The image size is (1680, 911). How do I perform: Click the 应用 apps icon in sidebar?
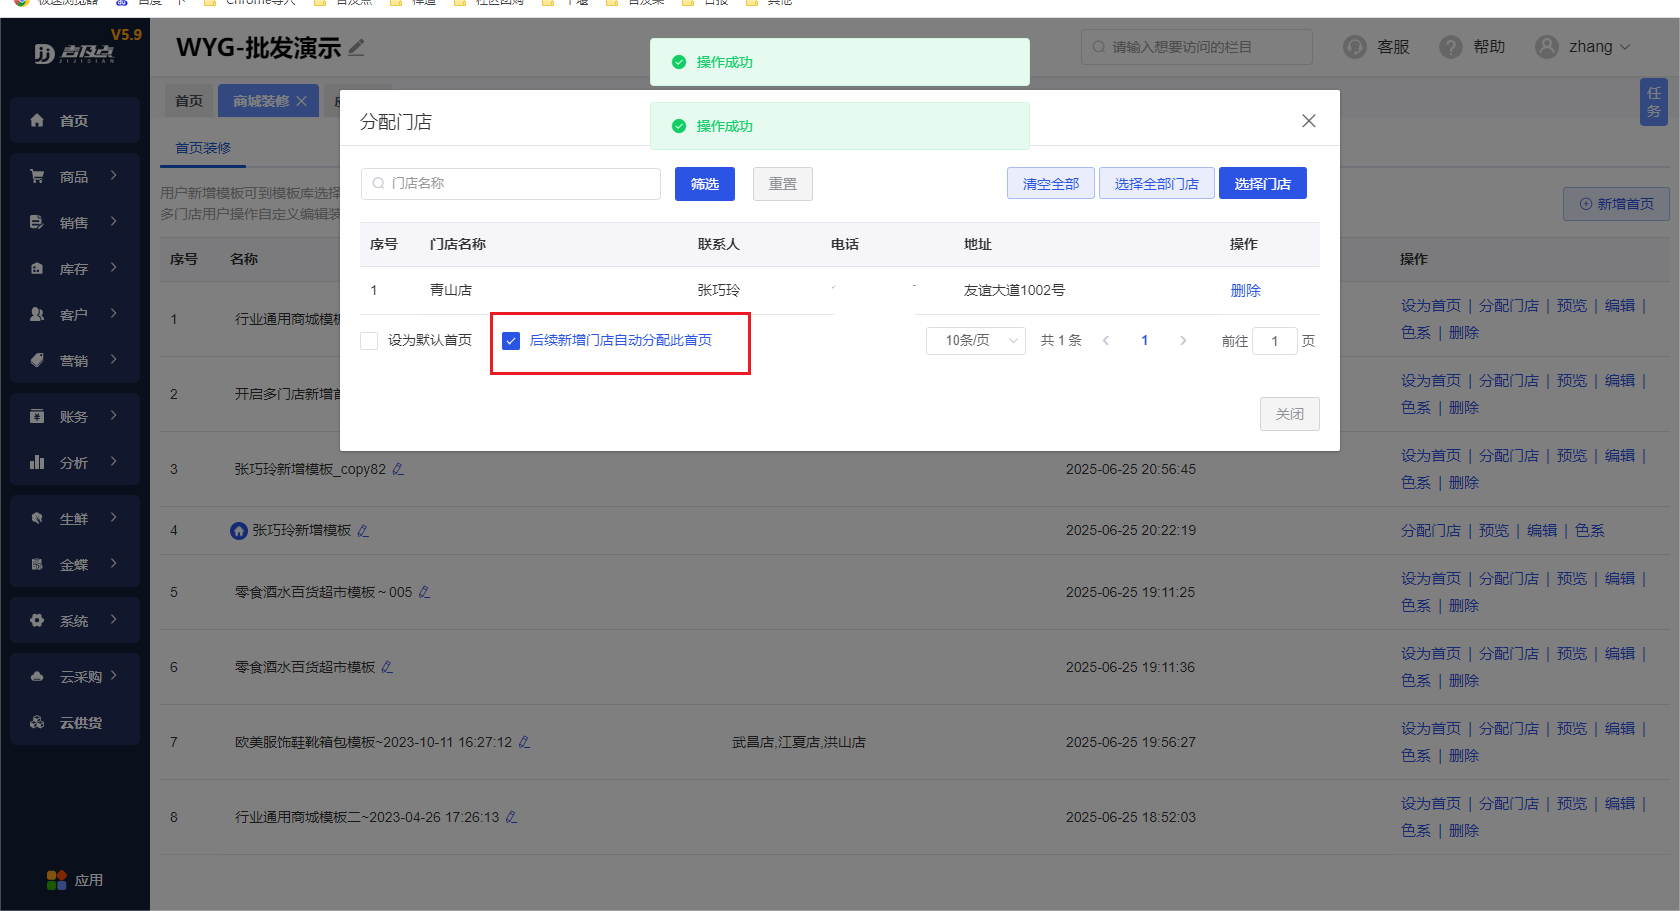[57, 880]
